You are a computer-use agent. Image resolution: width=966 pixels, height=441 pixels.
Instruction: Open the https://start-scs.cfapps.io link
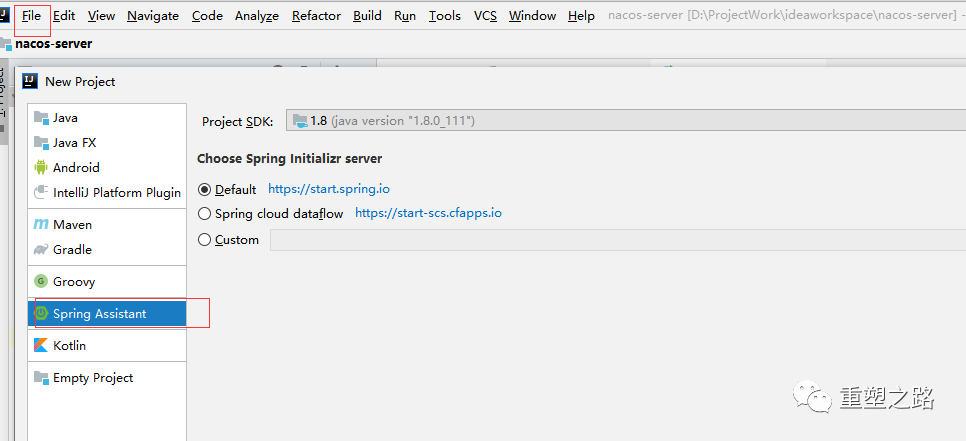[x=428, y=214]
